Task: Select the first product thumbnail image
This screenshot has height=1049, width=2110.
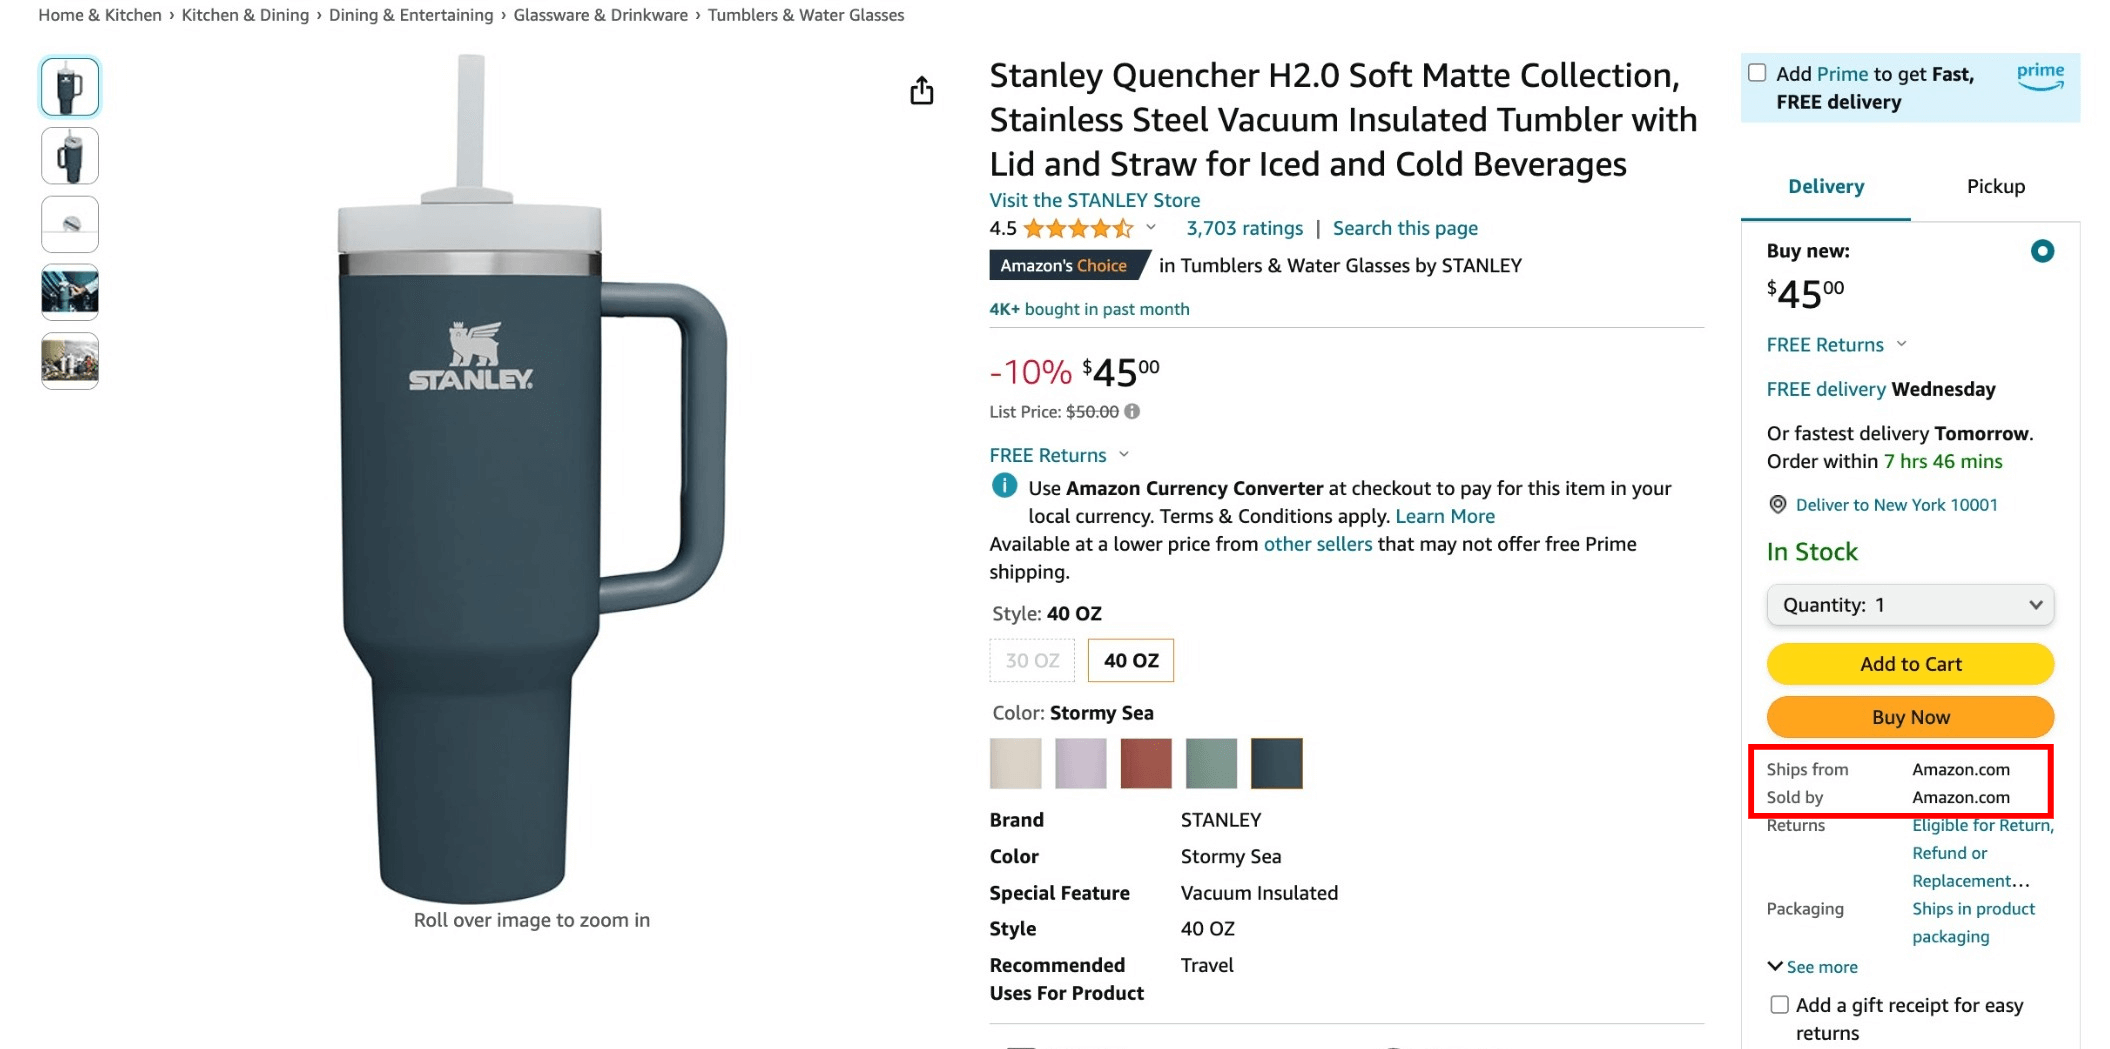Action: (x=70, y=87)
